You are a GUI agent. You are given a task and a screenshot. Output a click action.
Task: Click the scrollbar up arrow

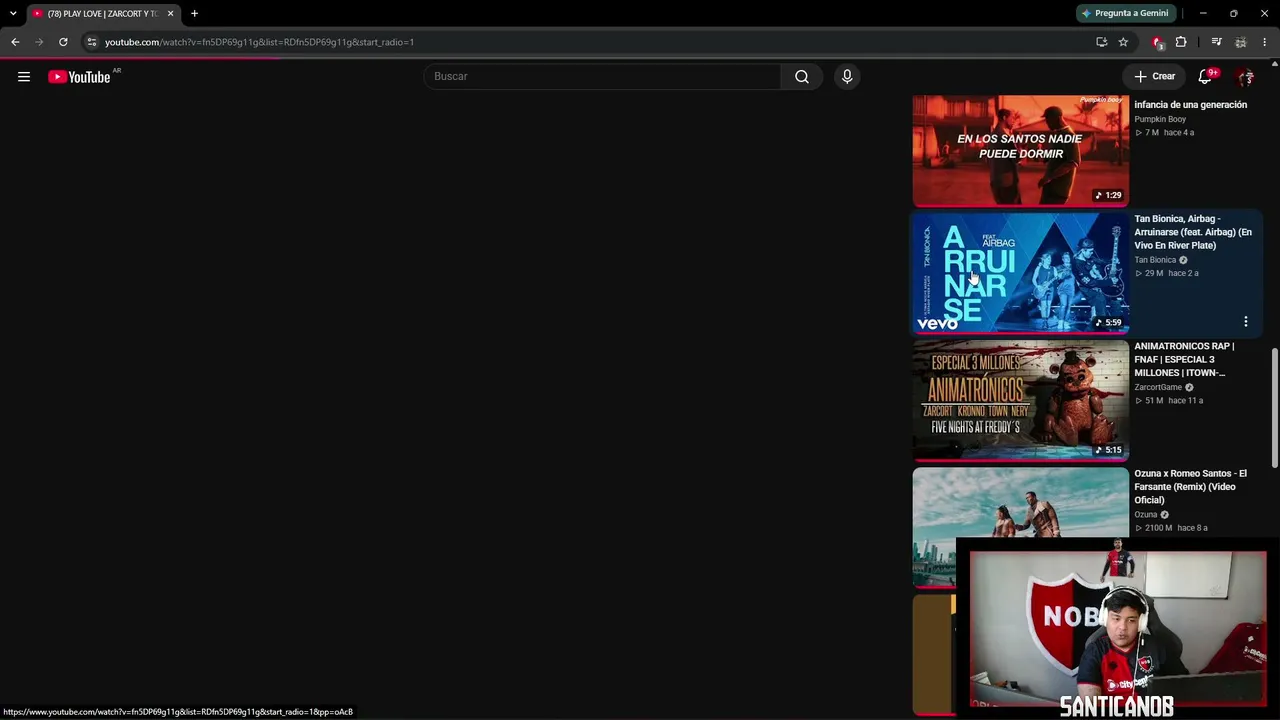tap(1274, 63)
